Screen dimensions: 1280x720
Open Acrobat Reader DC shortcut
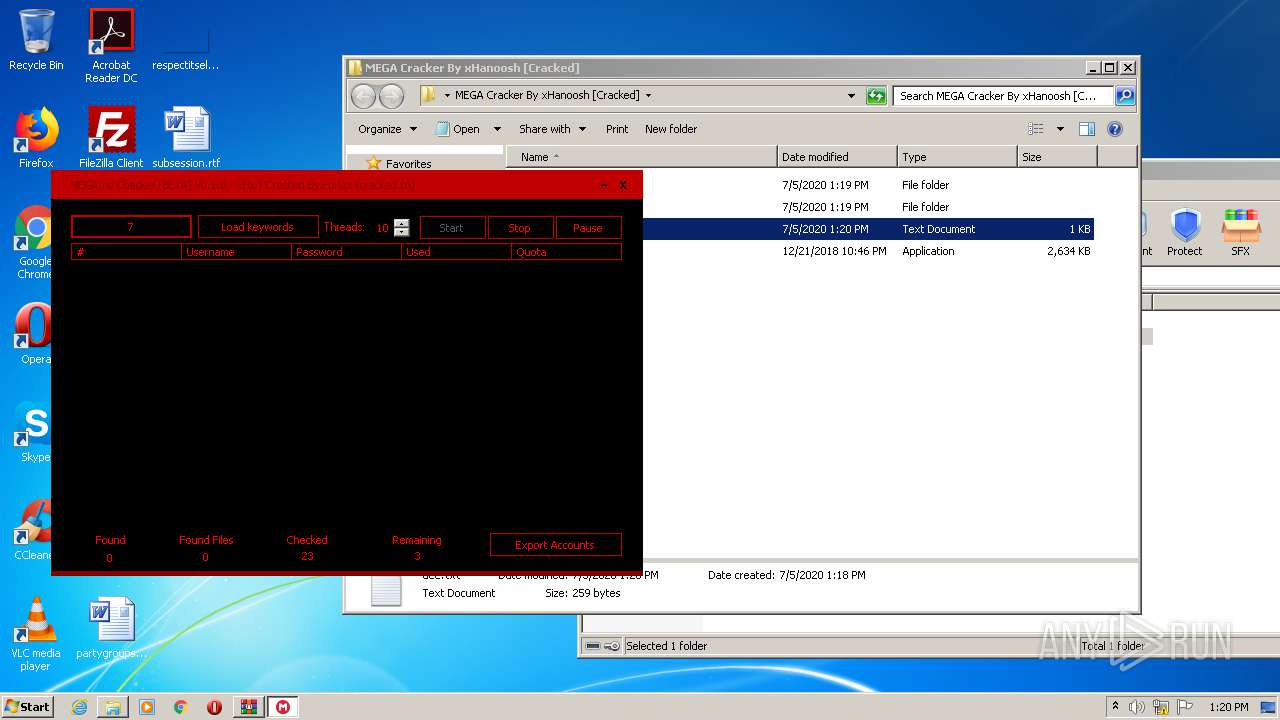(x=111, y=46)
